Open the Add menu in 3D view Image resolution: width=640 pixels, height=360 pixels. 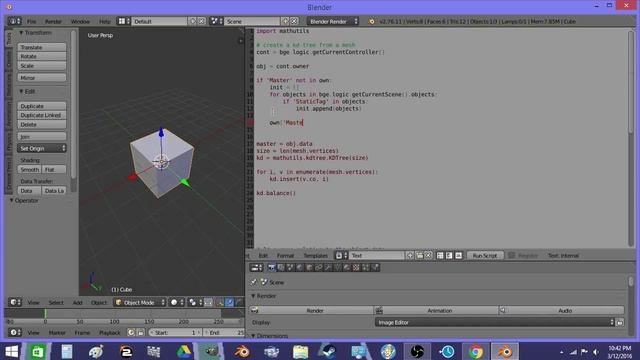(x=78, y=302)
